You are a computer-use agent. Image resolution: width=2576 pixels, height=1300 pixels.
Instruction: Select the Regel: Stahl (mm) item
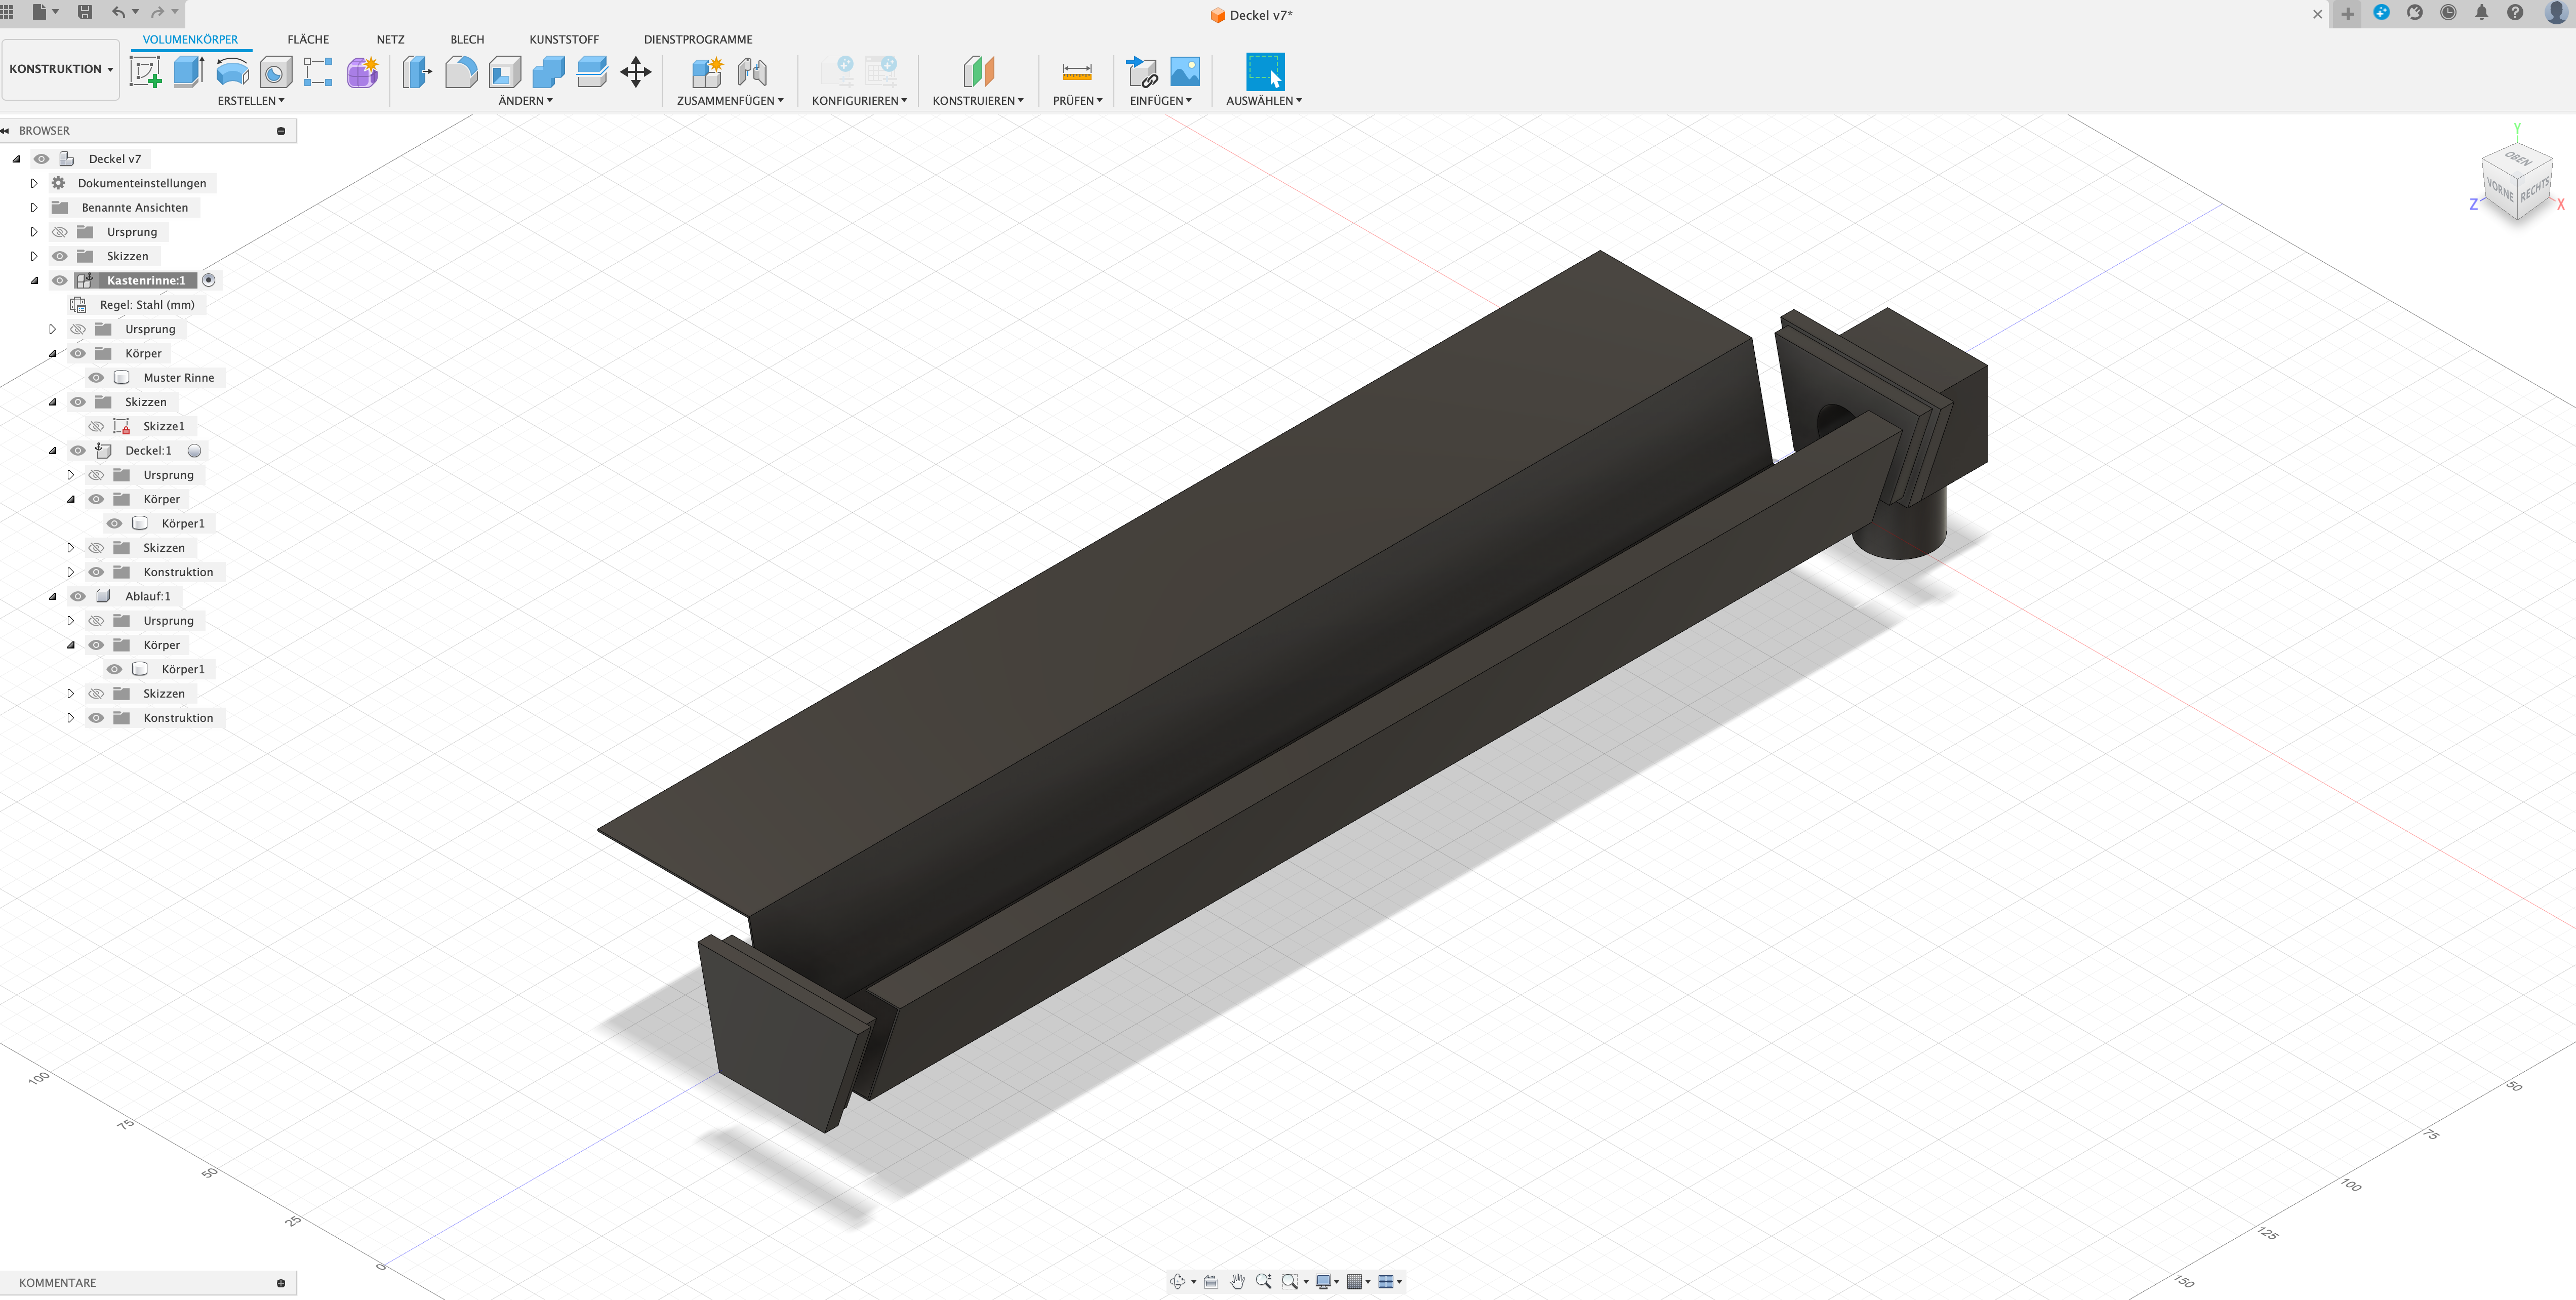point(147,304)
